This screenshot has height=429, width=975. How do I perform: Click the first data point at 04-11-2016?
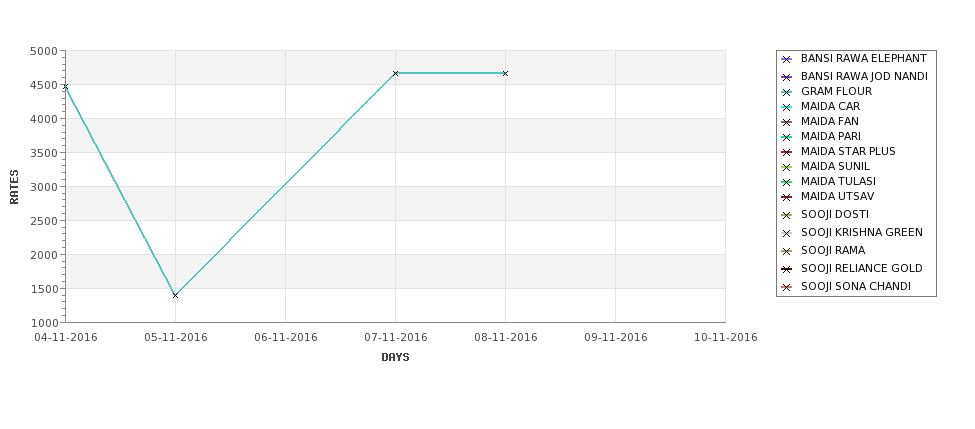pos(66,86)
